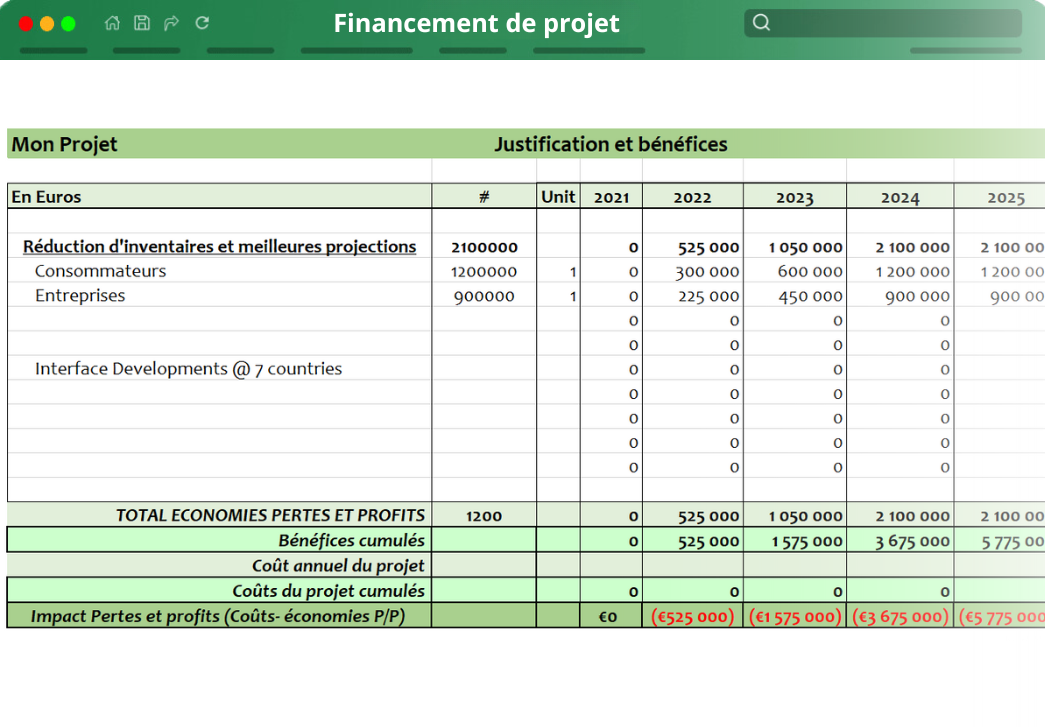Click the 'Unit' column header
The height and width of the screenshot is (727, 1045).
coord(558,197)
